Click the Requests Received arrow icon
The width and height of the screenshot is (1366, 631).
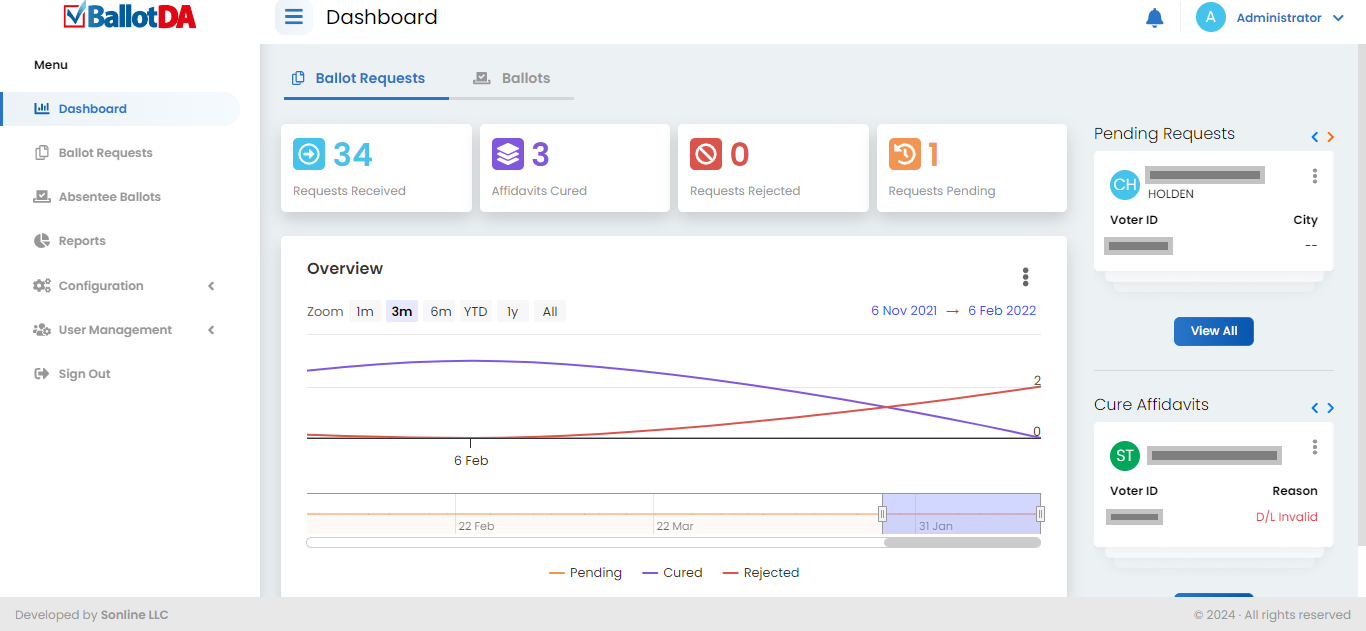coord(309,154)
